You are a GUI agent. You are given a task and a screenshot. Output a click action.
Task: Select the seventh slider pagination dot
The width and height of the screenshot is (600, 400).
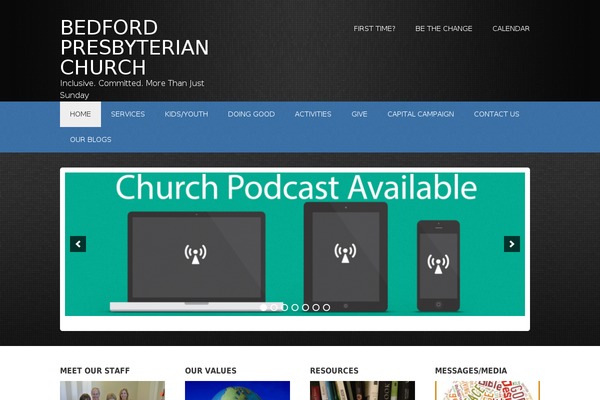pyautogui.click(x=326, y=307)
